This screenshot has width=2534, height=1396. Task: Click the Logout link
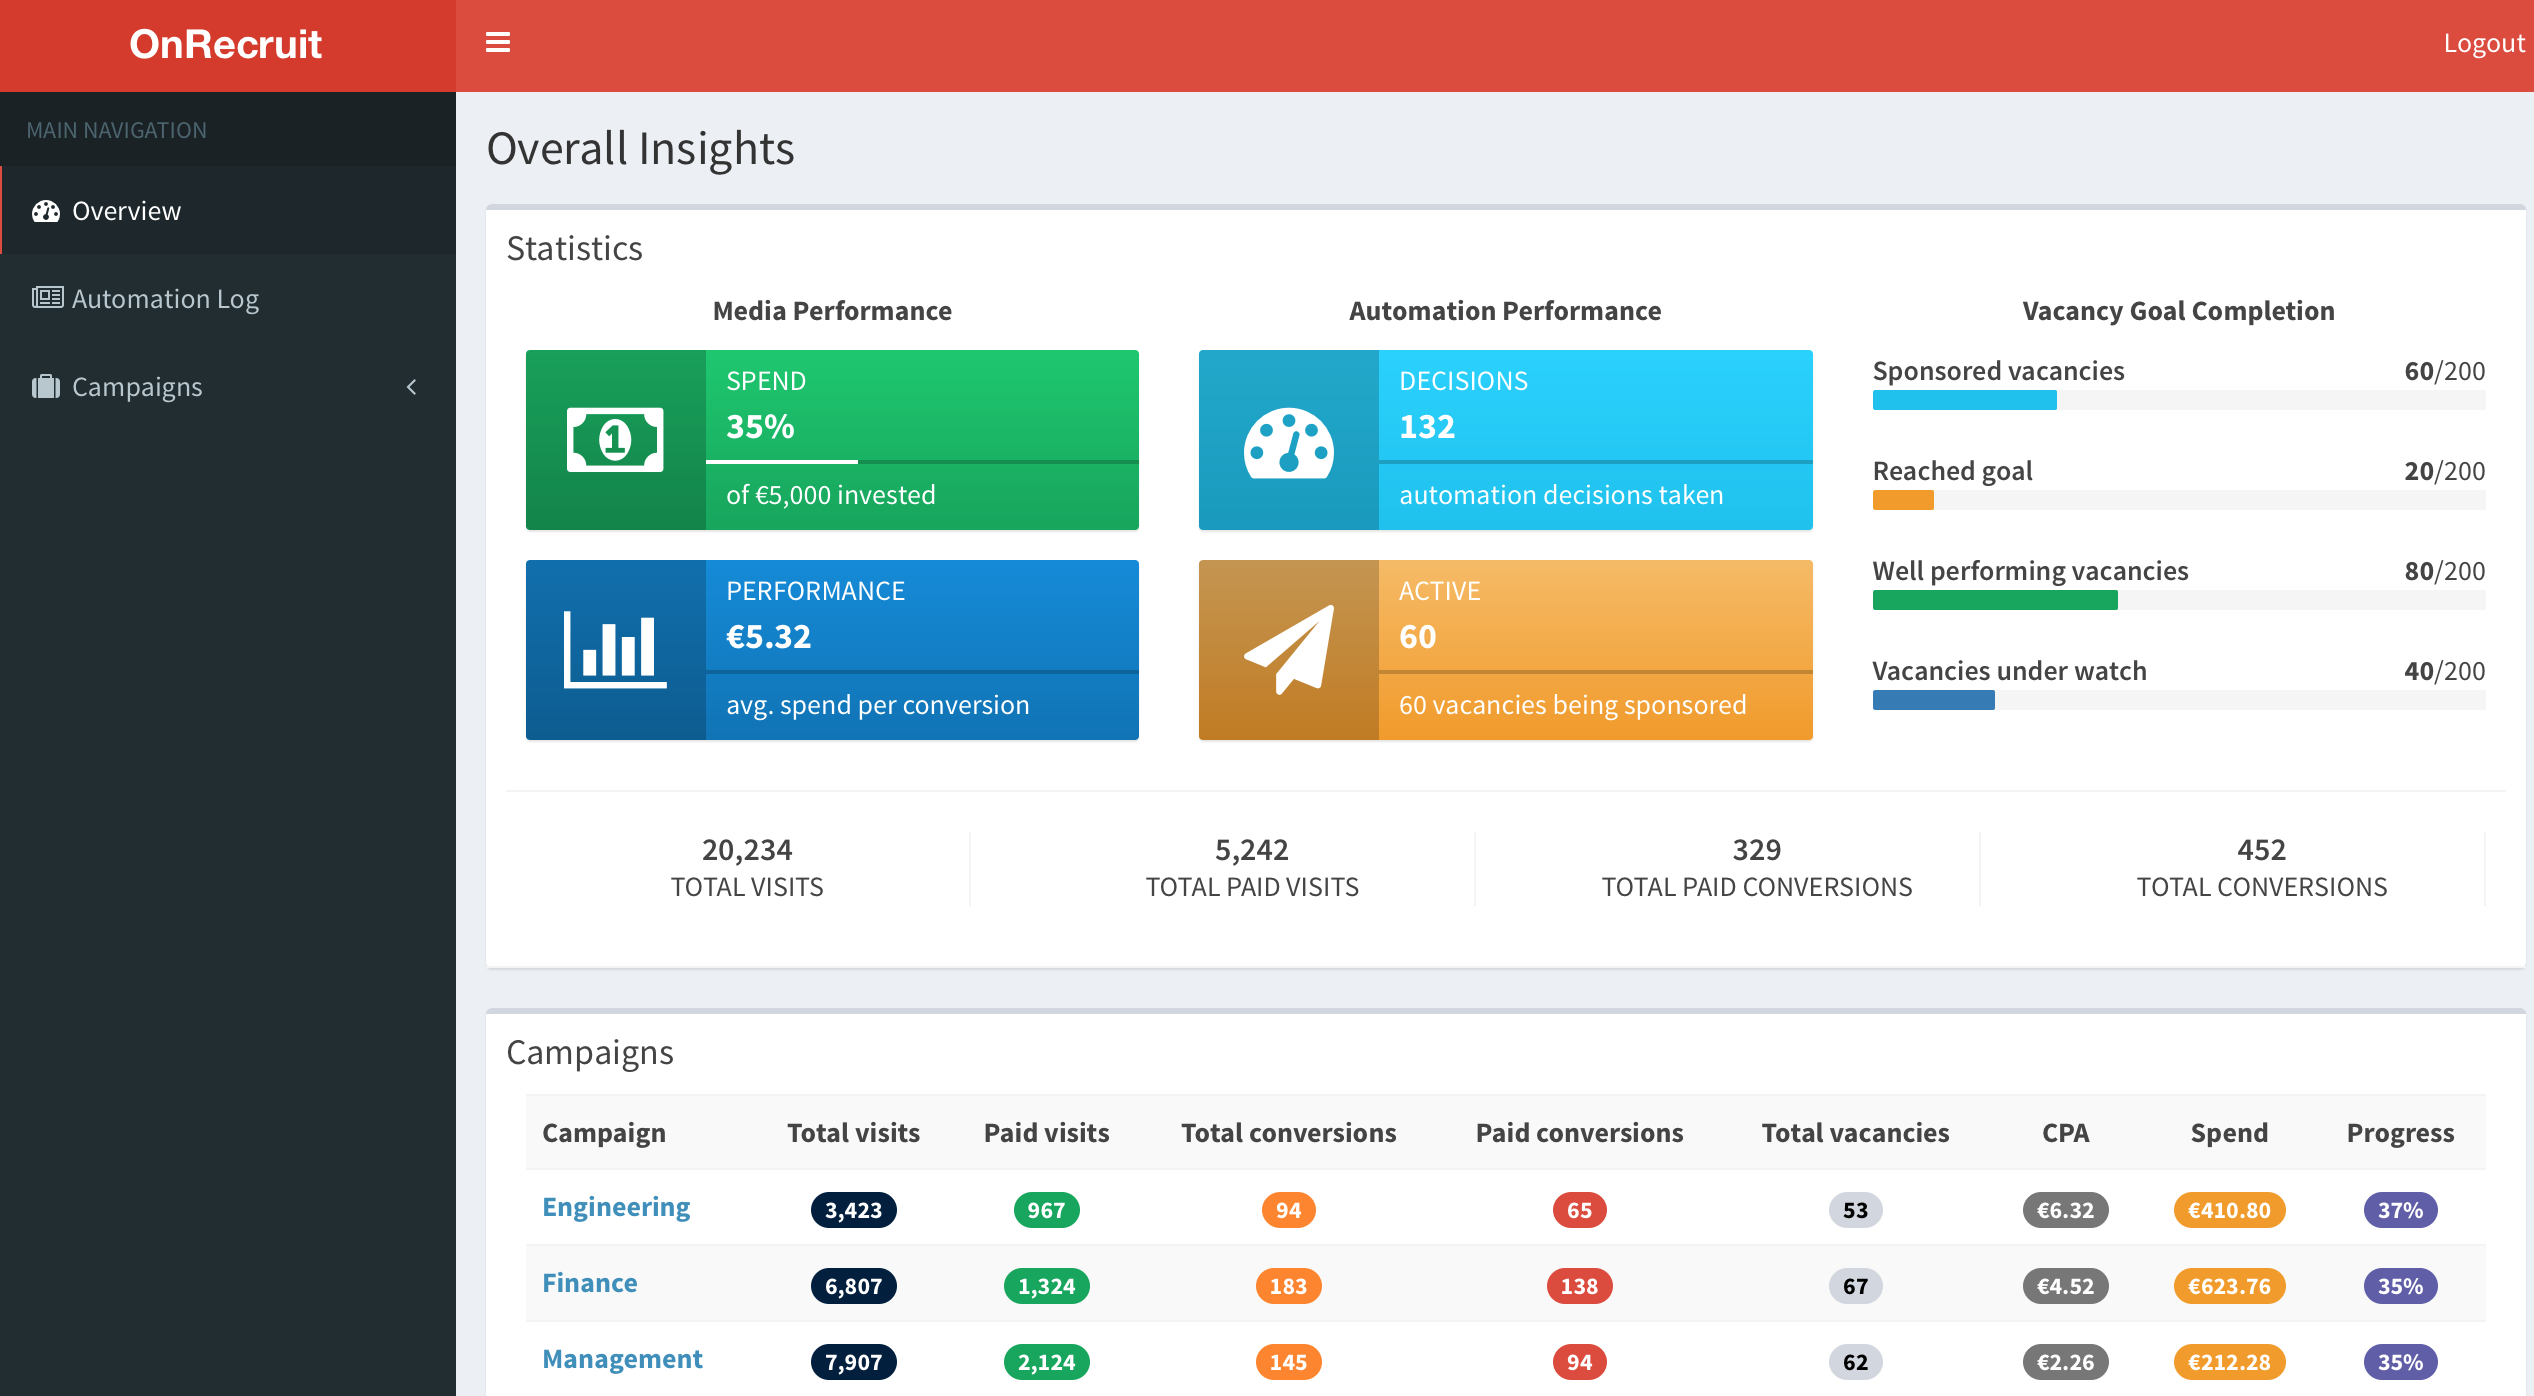[2482, 43]
